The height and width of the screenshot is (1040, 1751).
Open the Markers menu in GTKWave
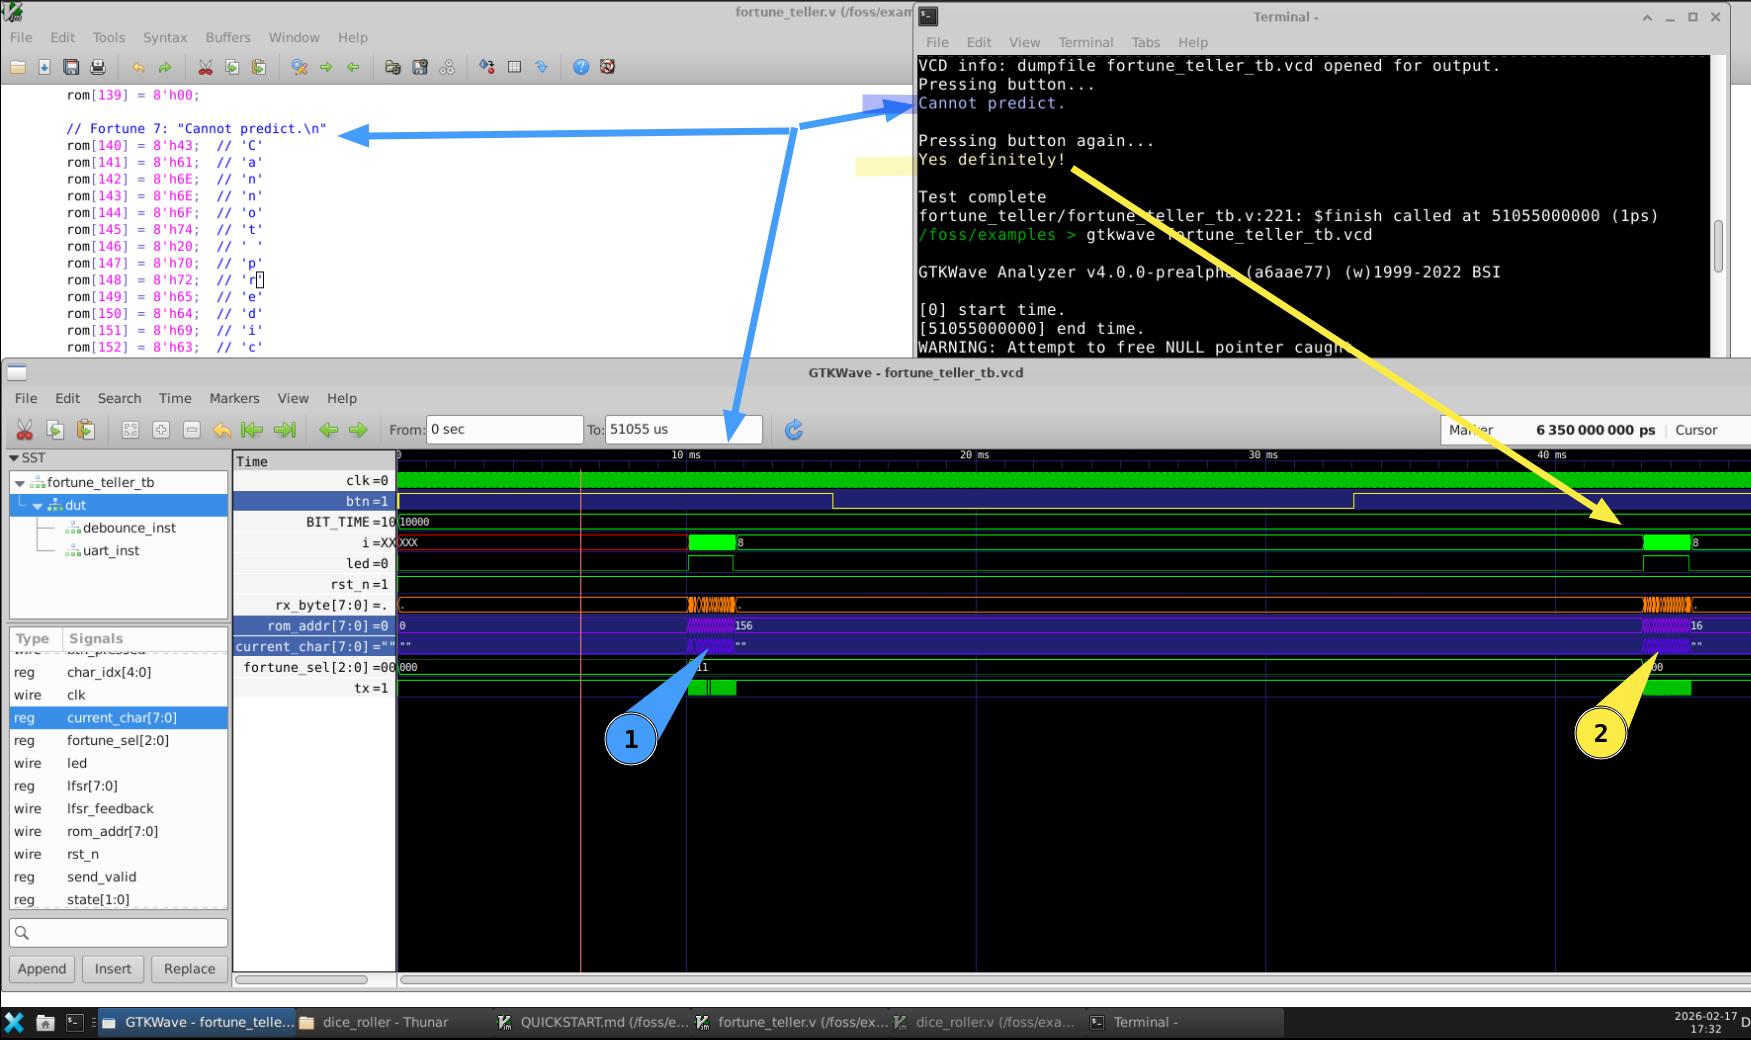click(234, 398)
